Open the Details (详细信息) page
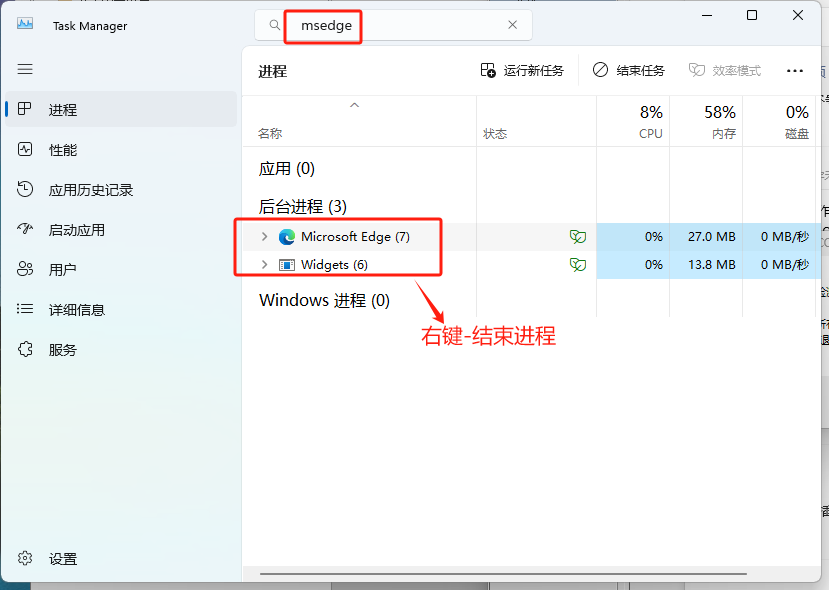829x590 pixels. pyautogui.click(x=76, y=310)
